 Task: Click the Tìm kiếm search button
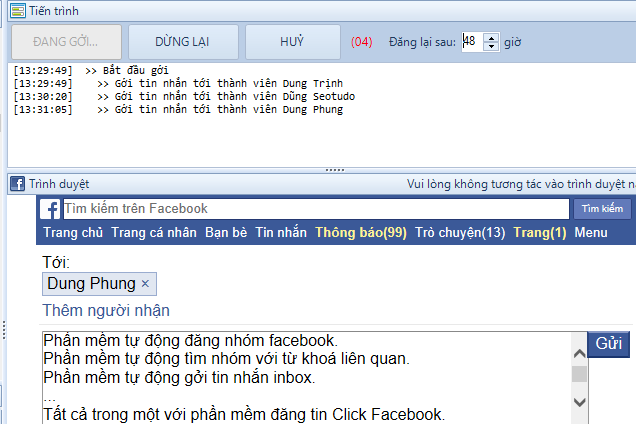coord(602,209)
